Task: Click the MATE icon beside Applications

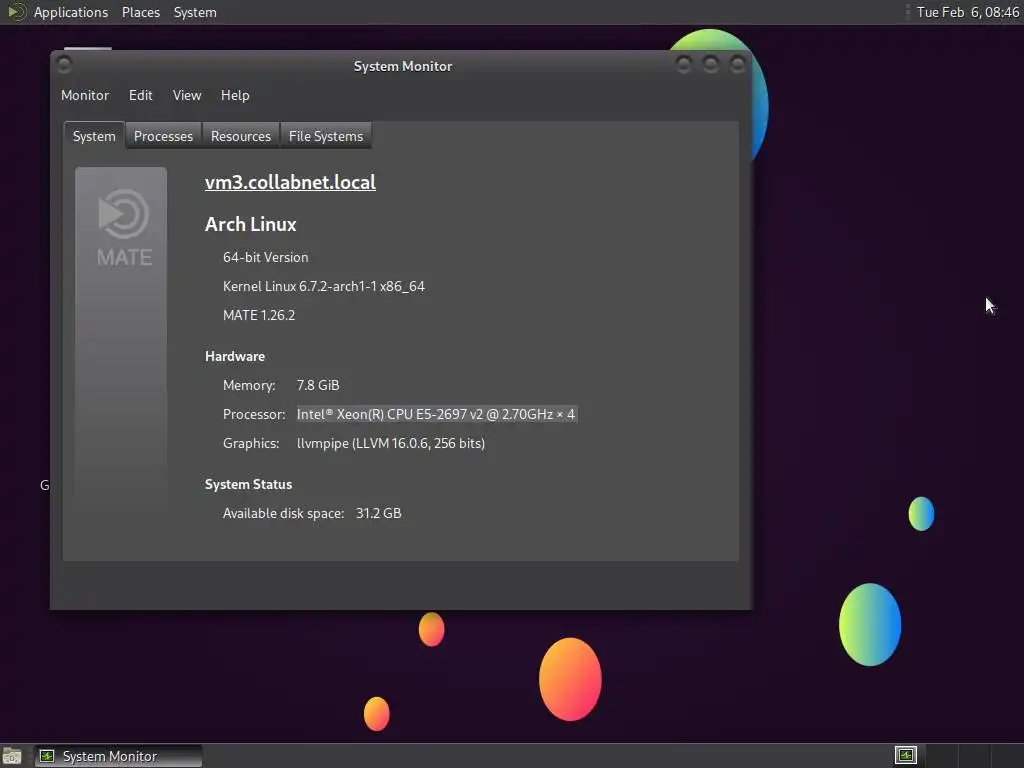Action: point(16,12)
